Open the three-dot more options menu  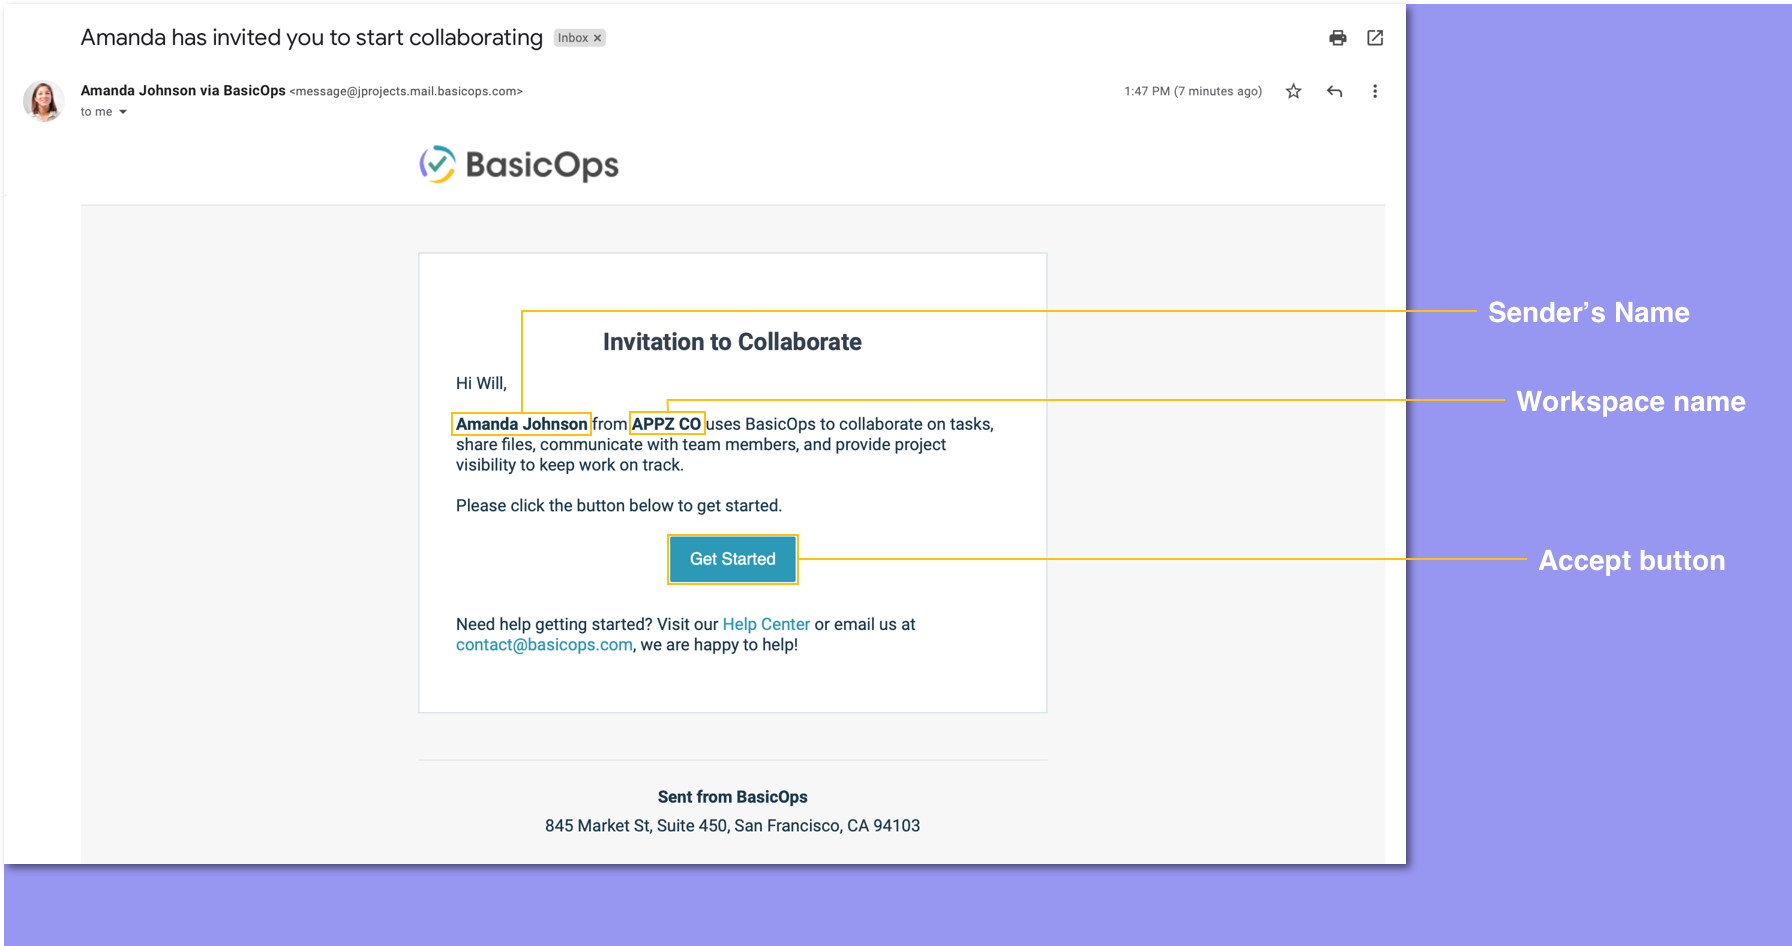coord(1375,91)
